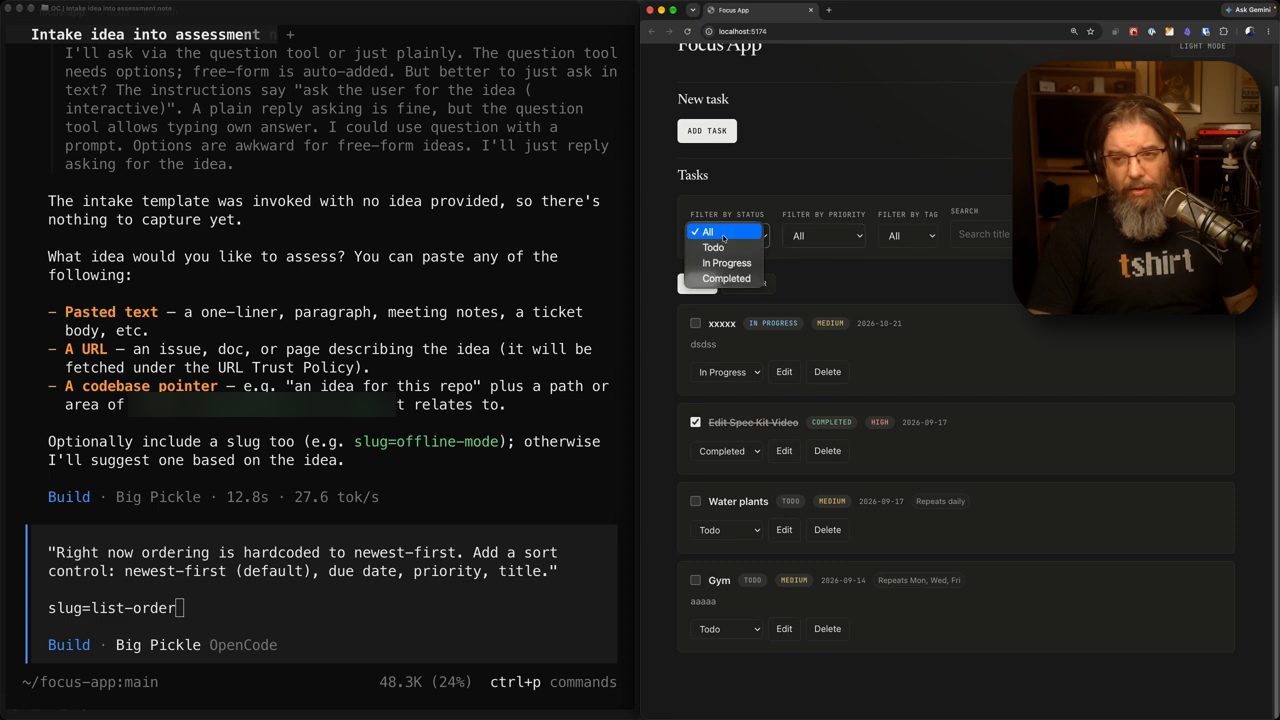Select Completed from status filter
1280x720 pixels.
(x=724, y=279)
